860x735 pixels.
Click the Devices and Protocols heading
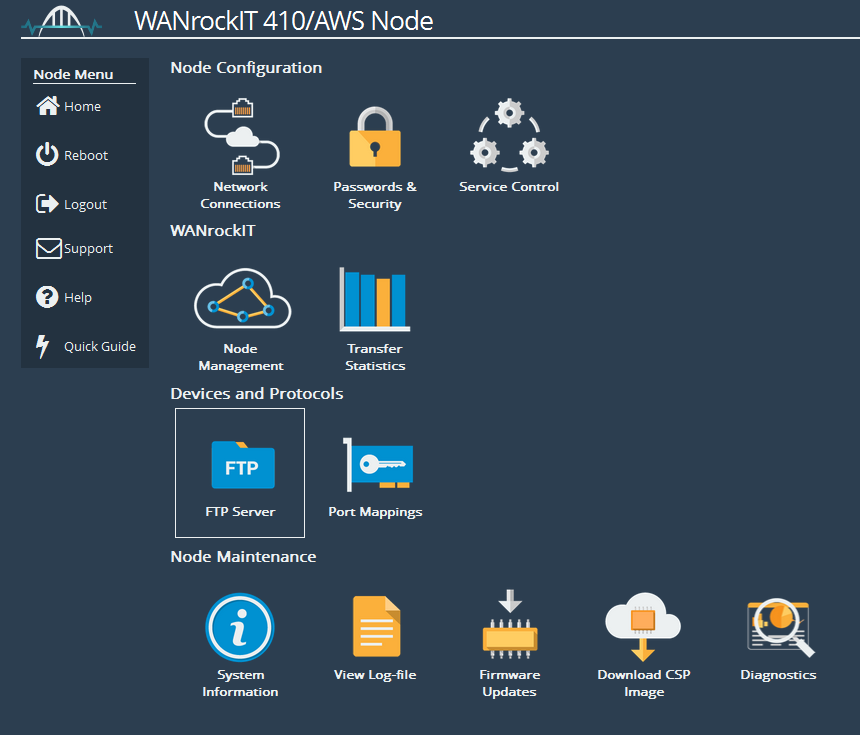click(257, 393)
